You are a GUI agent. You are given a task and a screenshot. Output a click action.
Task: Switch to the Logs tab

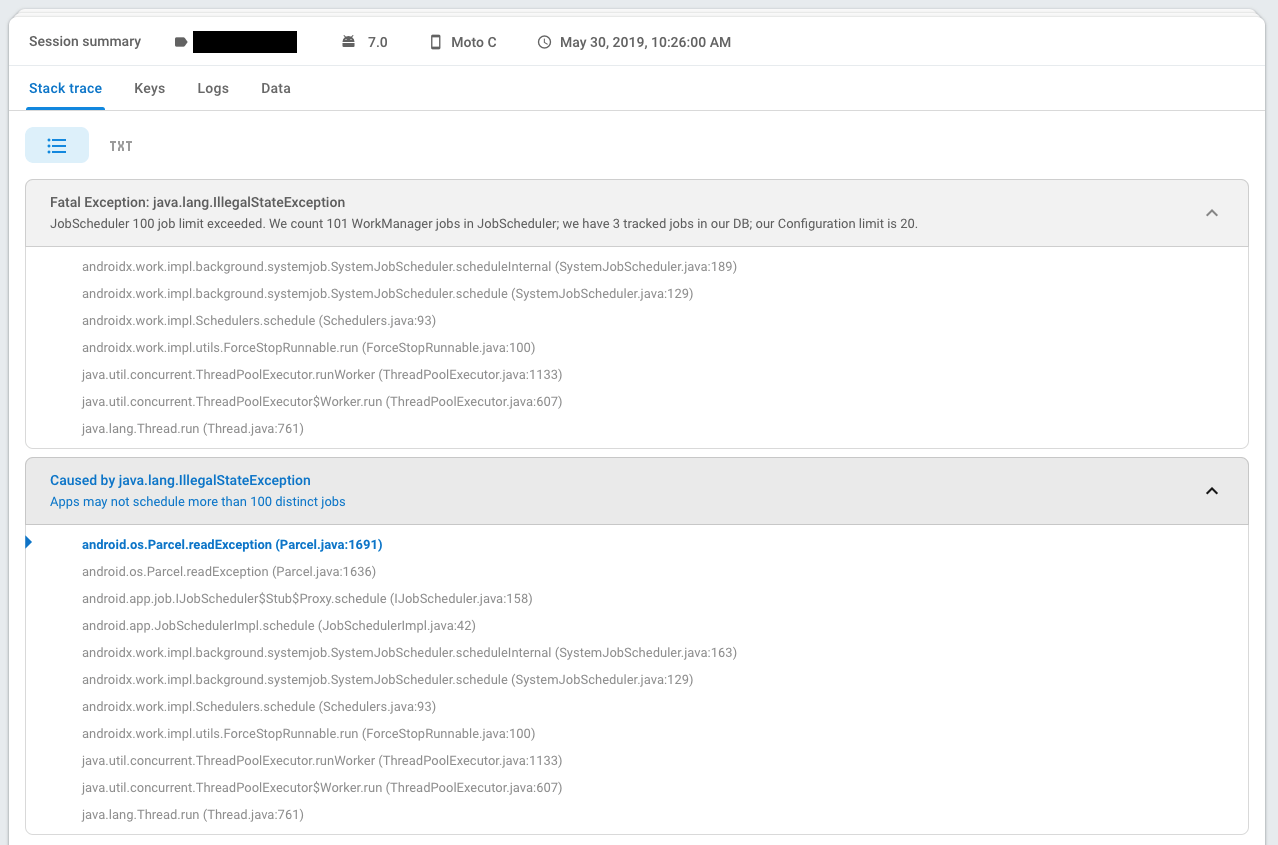(213, 88)
